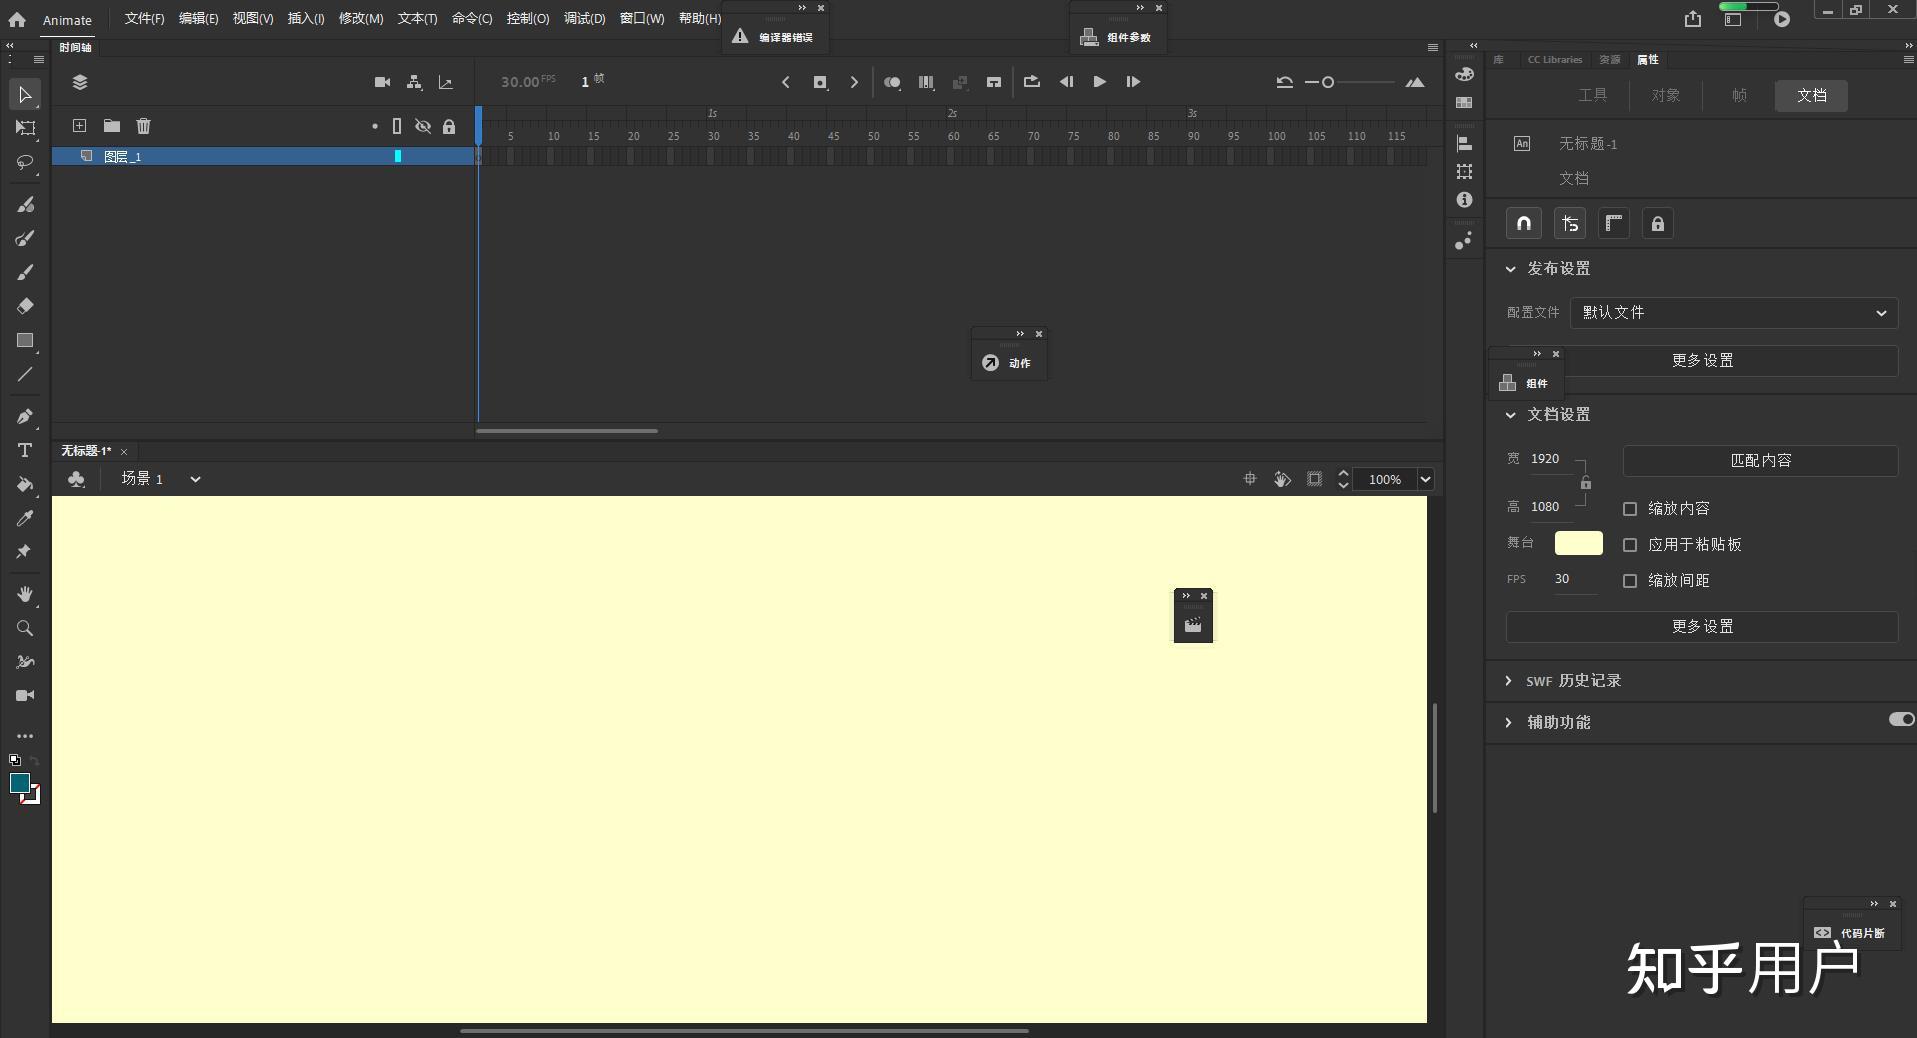The image size is (1917, 1038).
Task: Collapse the 文档设置 section
Action: click(1510, 415)
